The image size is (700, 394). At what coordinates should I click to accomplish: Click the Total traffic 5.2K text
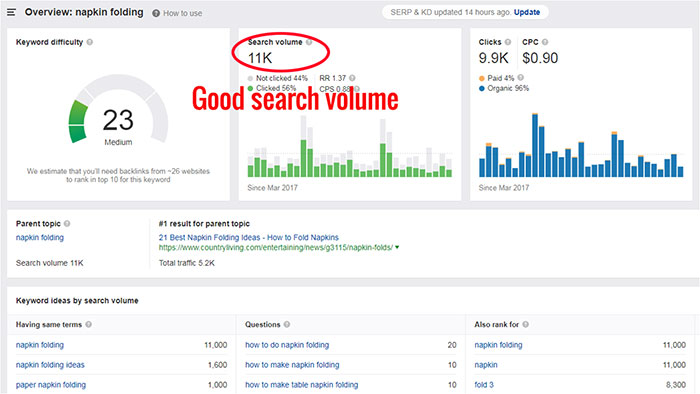(187, 263)
